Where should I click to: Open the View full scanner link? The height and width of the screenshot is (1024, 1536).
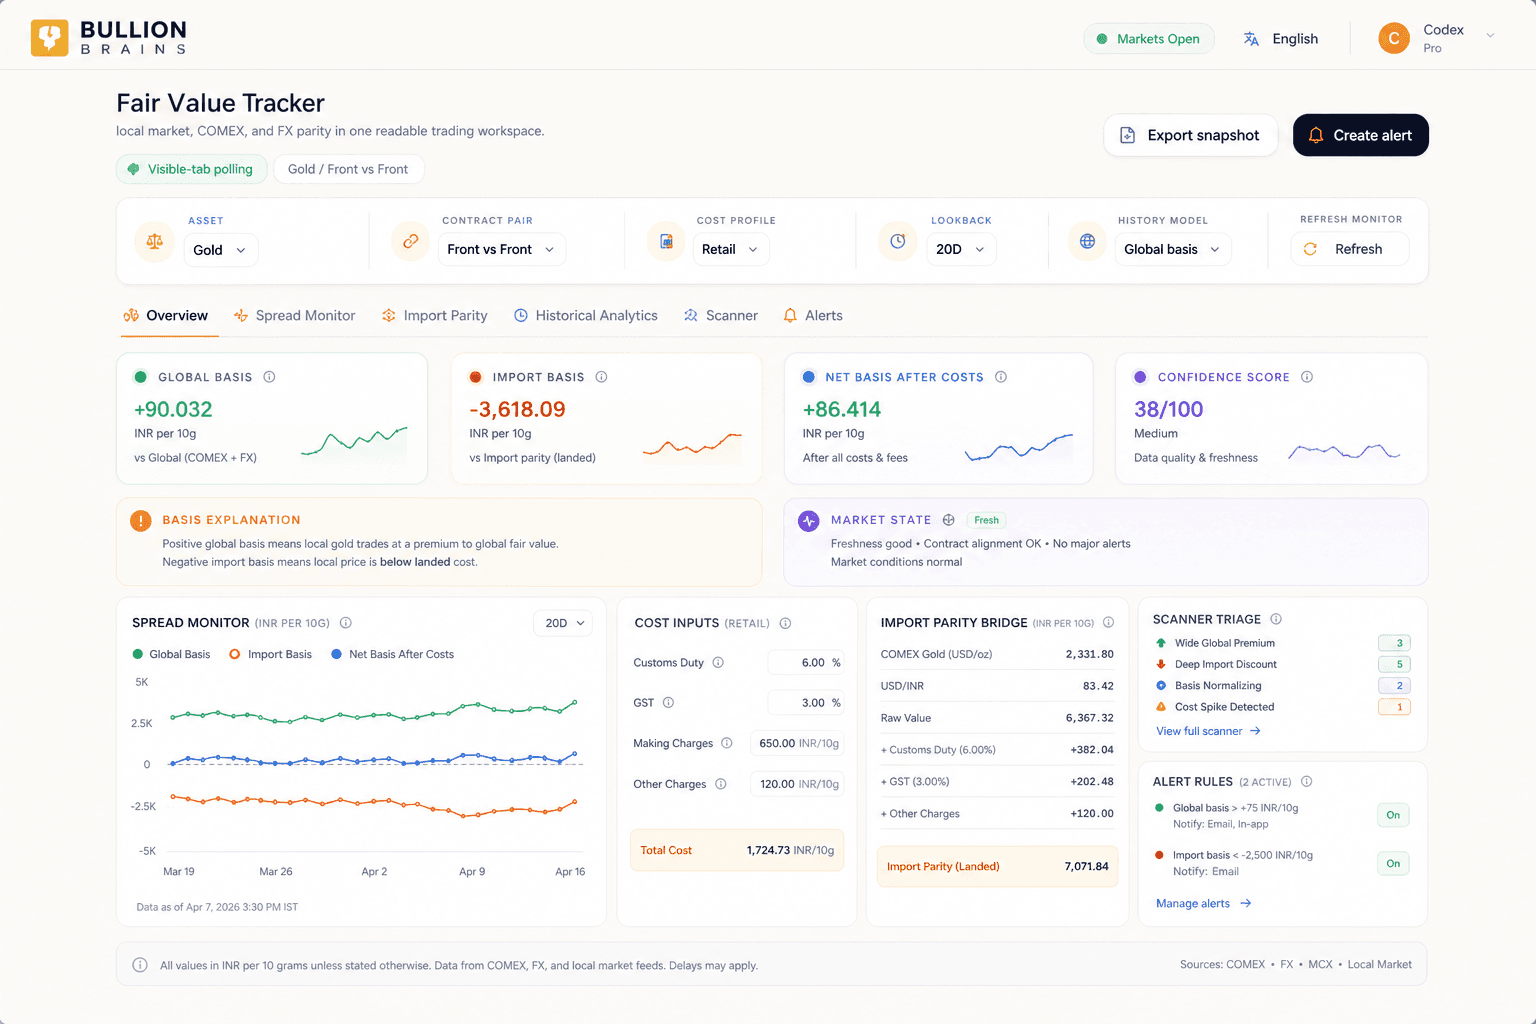[x=1208, y=731]
